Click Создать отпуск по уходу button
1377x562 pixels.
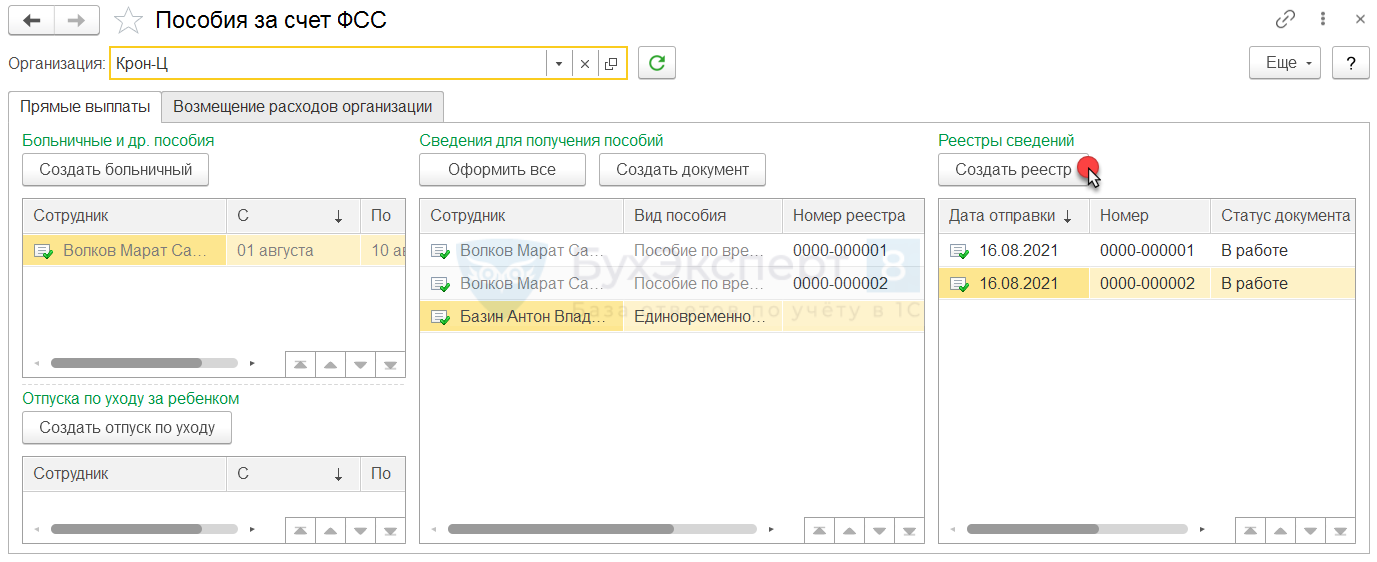point(127,428)
